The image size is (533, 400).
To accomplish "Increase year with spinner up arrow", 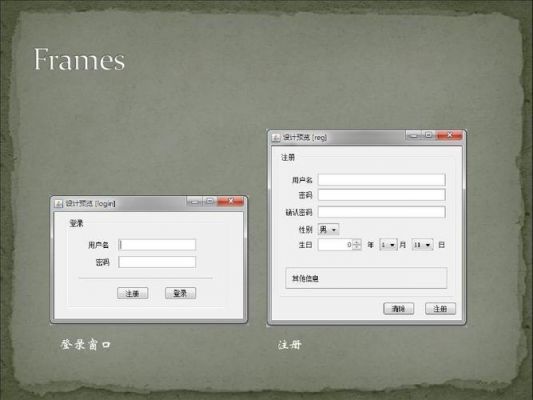I will click(x=357, y=242).
